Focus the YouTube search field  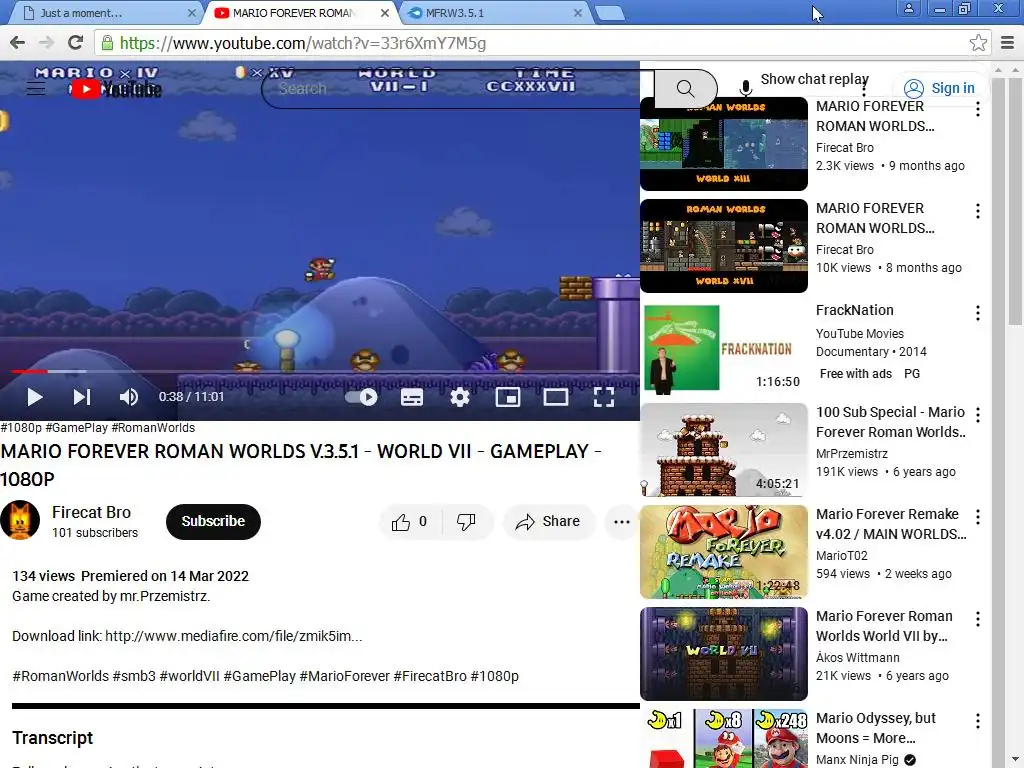point(457,88)
